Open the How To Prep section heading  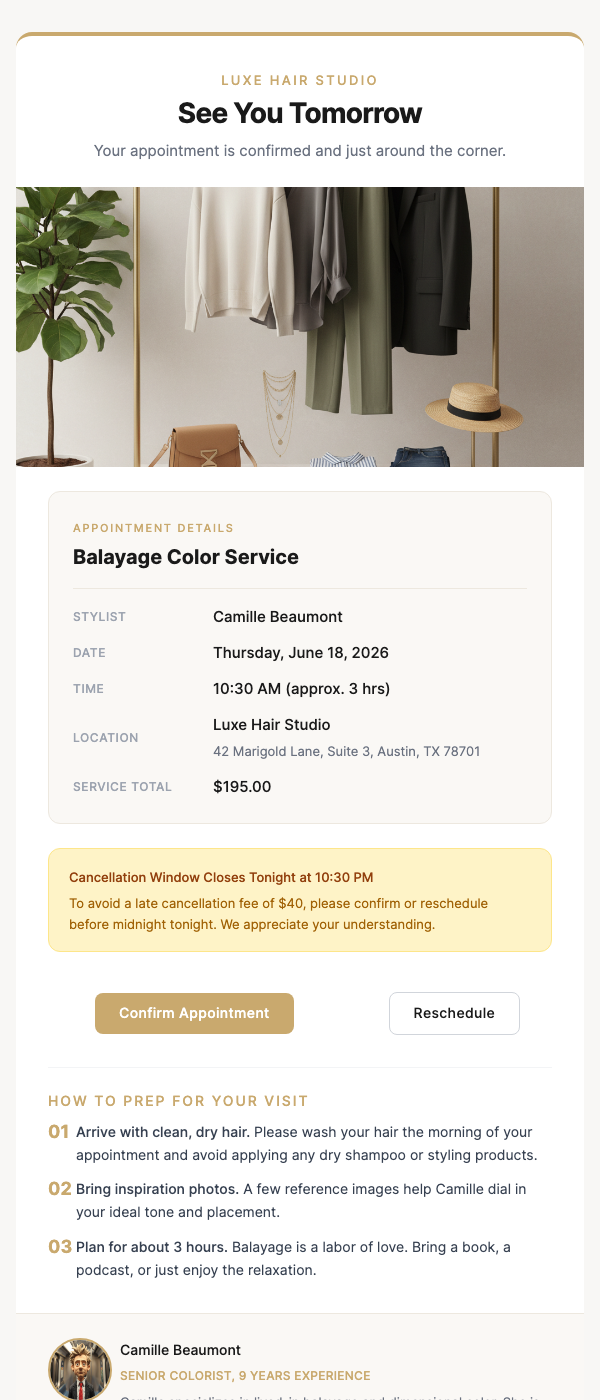pyautogui.click(x=177, y=1100)
